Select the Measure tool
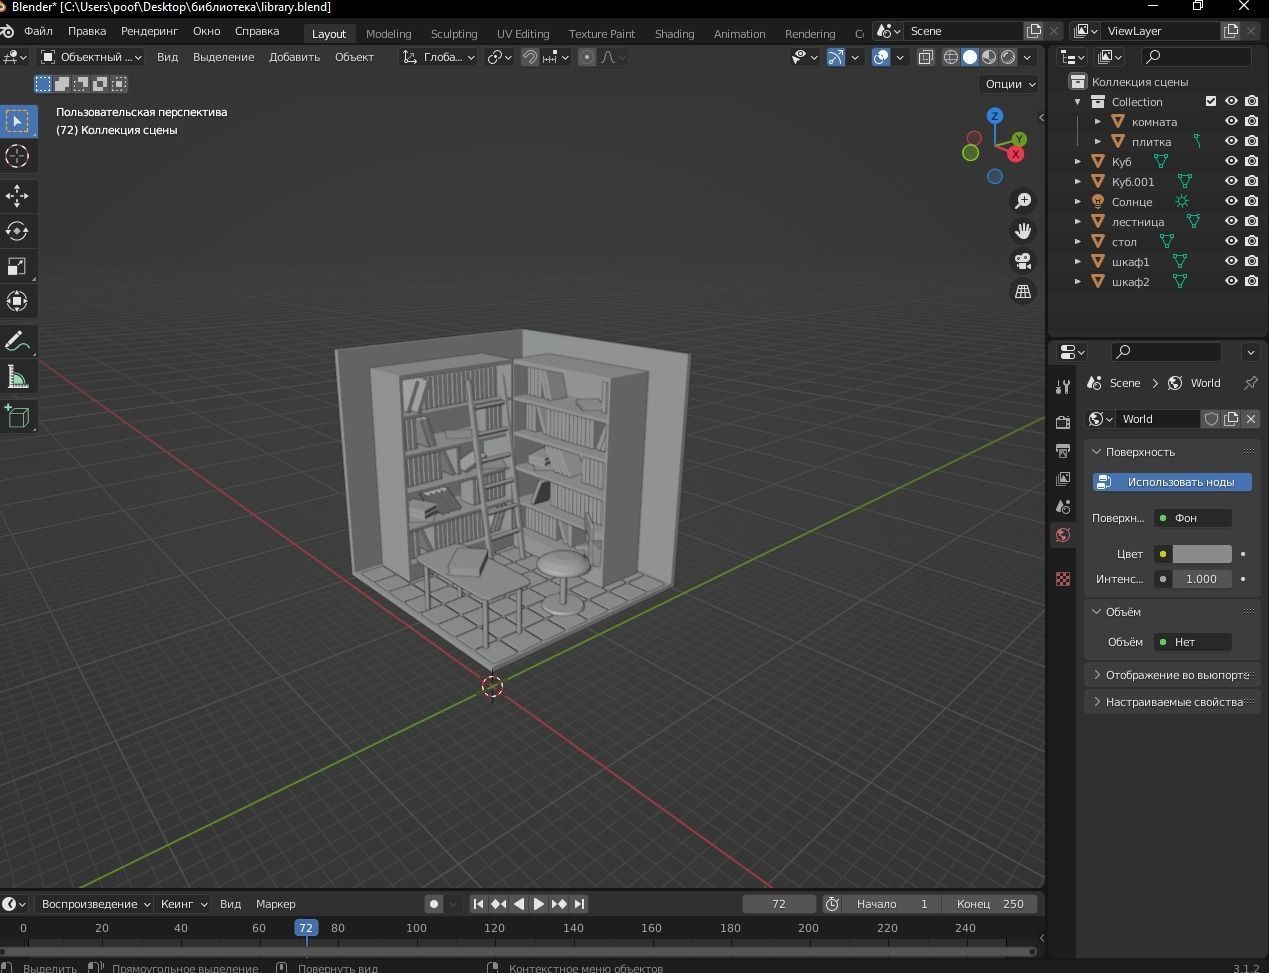 click(x=18, y=377)
